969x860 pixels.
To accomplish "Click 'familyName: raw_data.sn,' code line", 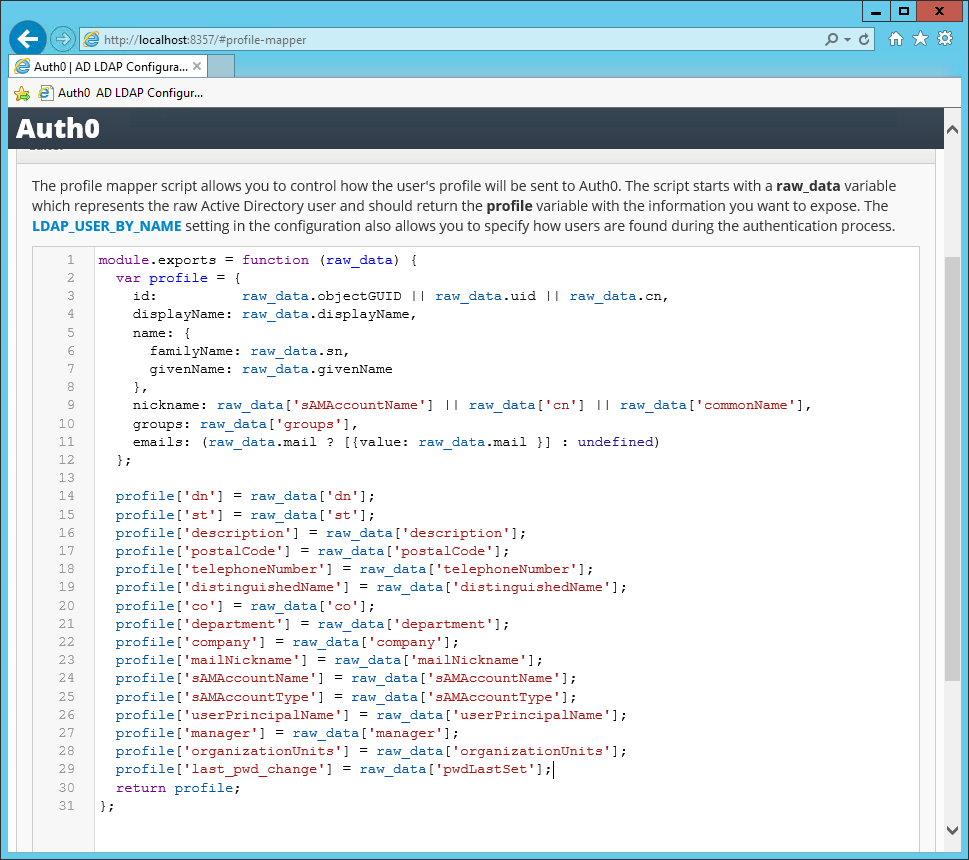I will 250,351.
